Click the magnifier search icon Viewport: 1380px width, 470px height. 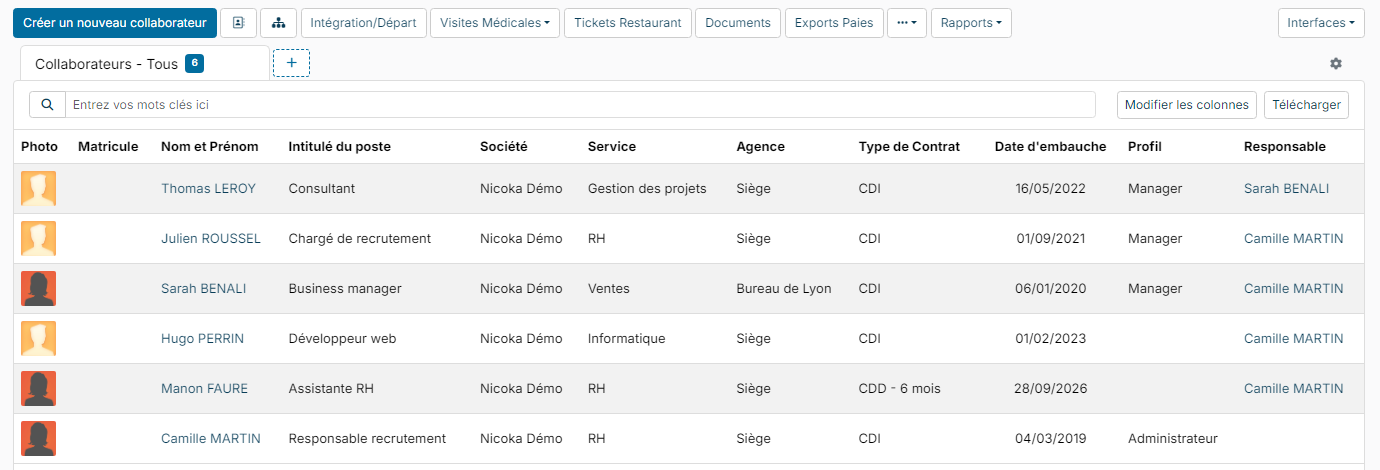tap(47, 104)
